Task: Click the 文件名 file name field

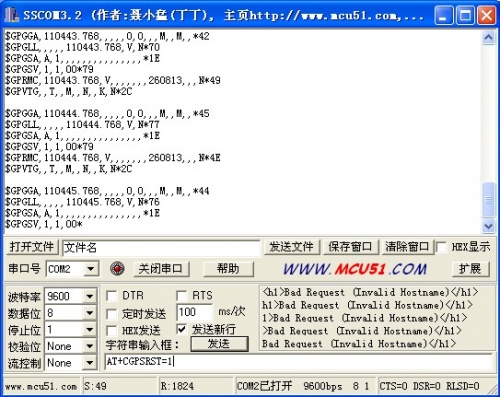Action: pyautogui.click(x=161, y=248)
